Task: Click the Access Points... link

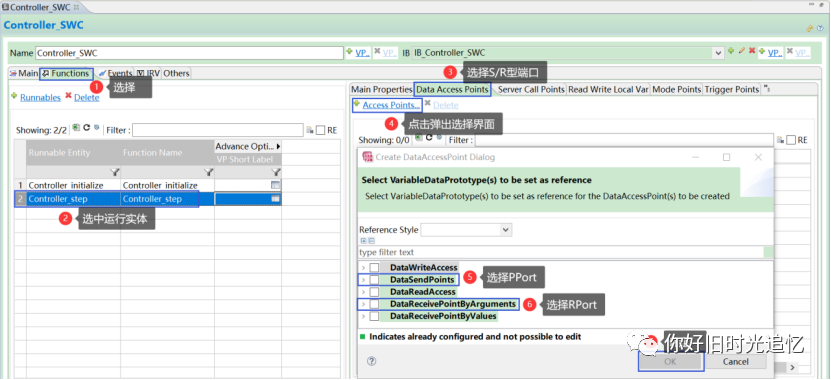Action: (x=391, y=105)
